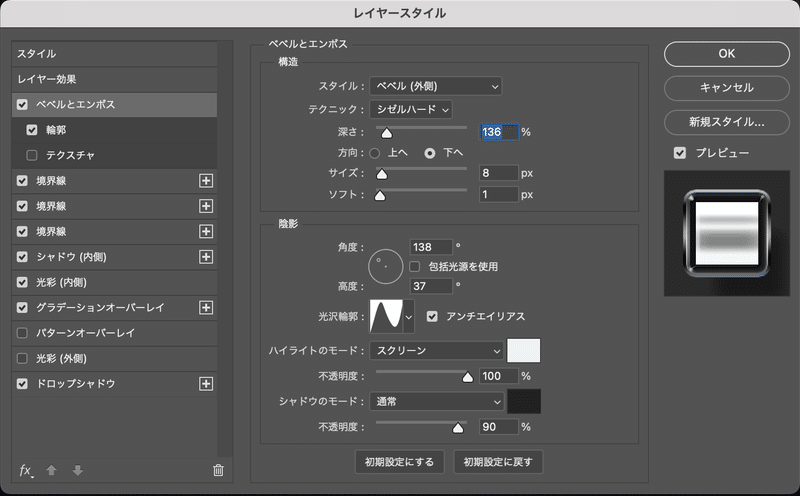Open the 光彩 (内側) settings row

[x=114, y=282]
